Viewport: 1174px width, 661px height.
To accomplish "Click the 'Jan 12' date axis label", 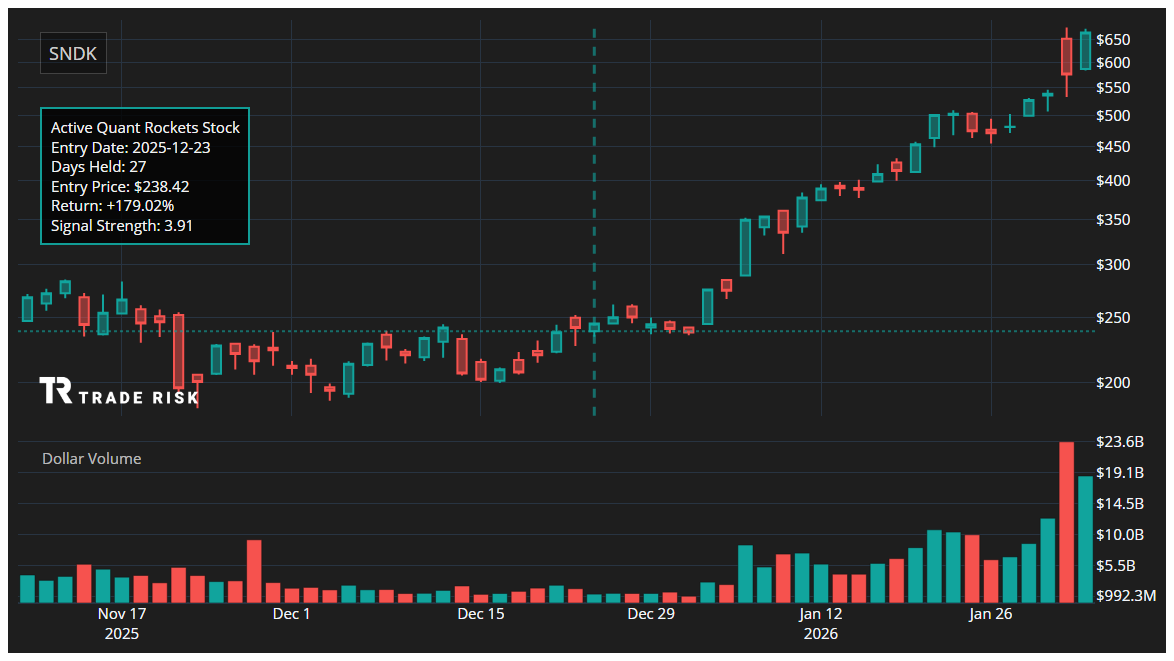I will (x=821, y=614).
